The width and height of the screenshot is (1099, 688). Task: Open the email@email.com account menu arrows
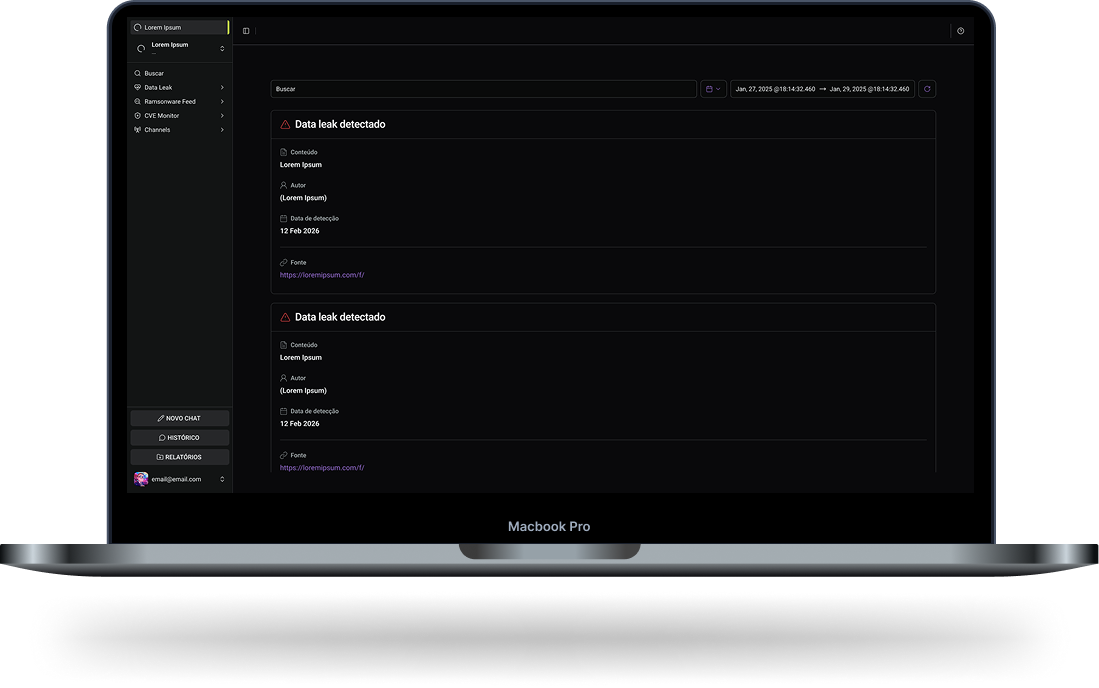coord(222,479)
